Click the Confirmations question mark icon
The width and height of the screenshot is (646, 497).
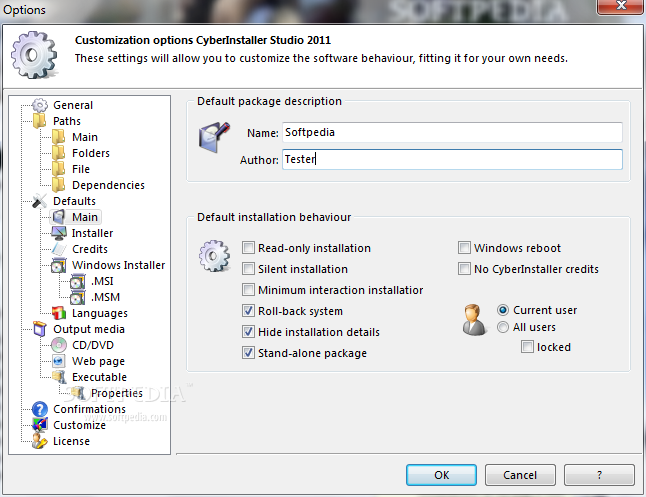coord(40,409)
